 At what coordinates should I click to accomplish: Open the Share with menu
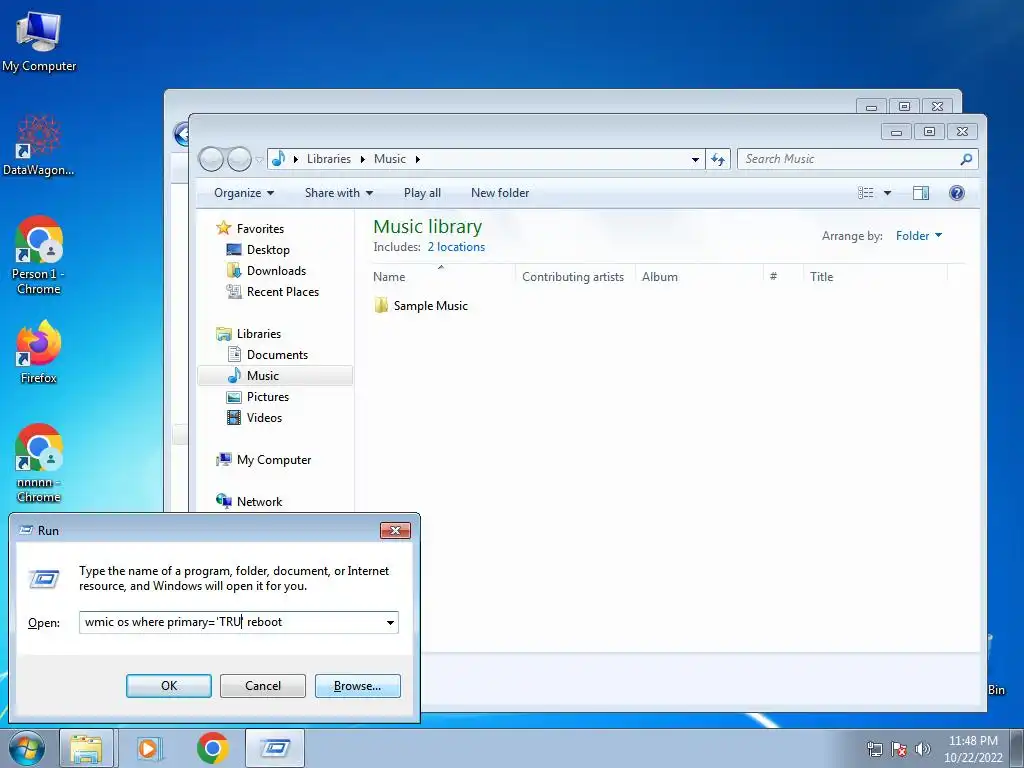[338, 193]
